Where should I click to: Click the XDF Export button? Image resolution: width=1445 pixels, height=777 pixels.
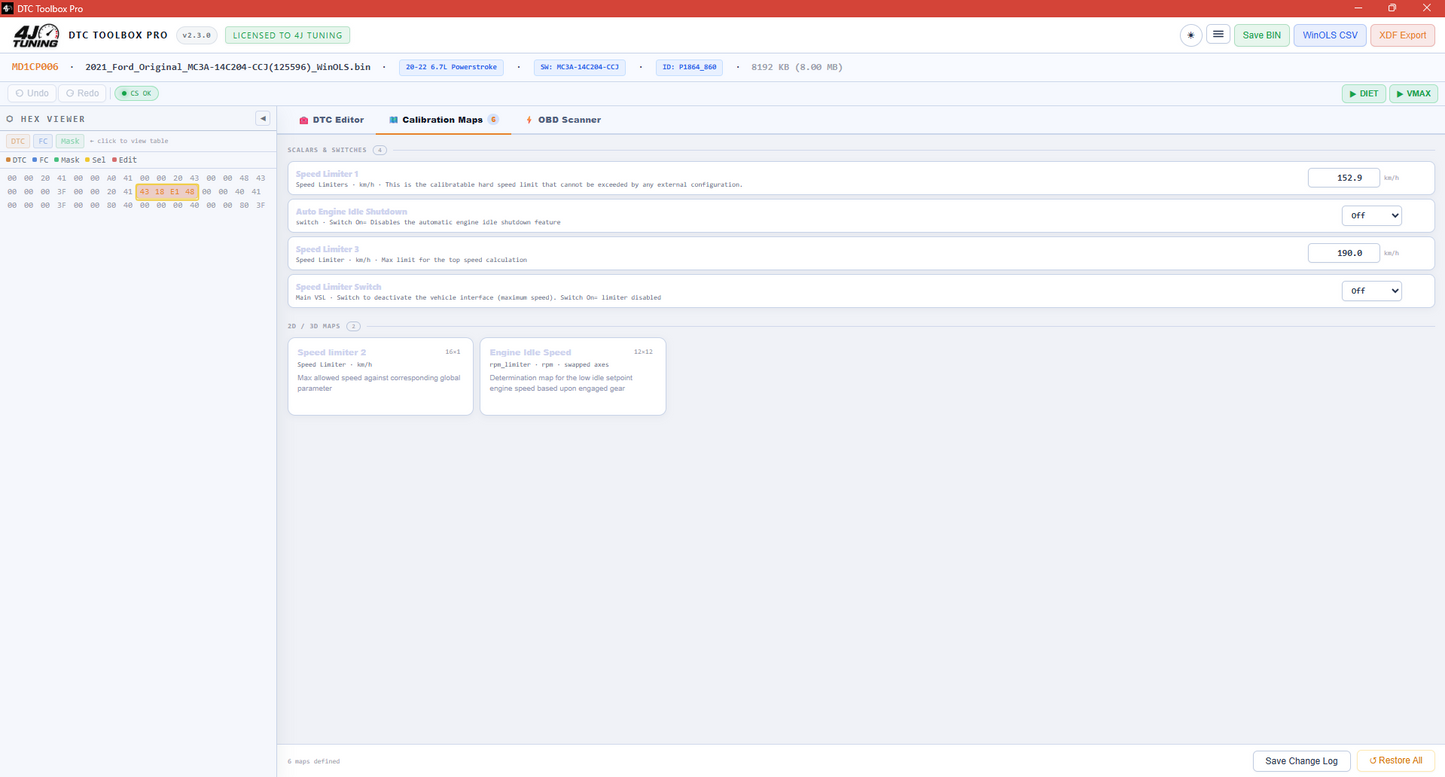(x=1402, y=35)
